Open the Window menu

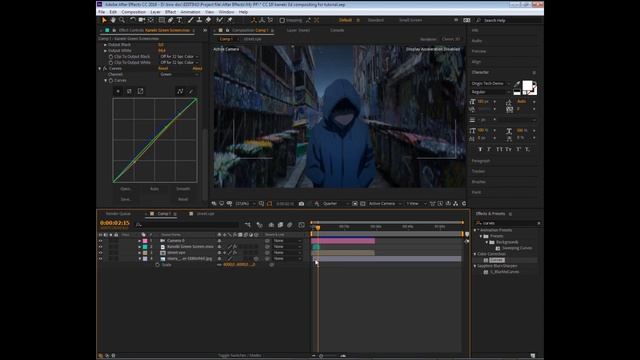tap(226, 12)
